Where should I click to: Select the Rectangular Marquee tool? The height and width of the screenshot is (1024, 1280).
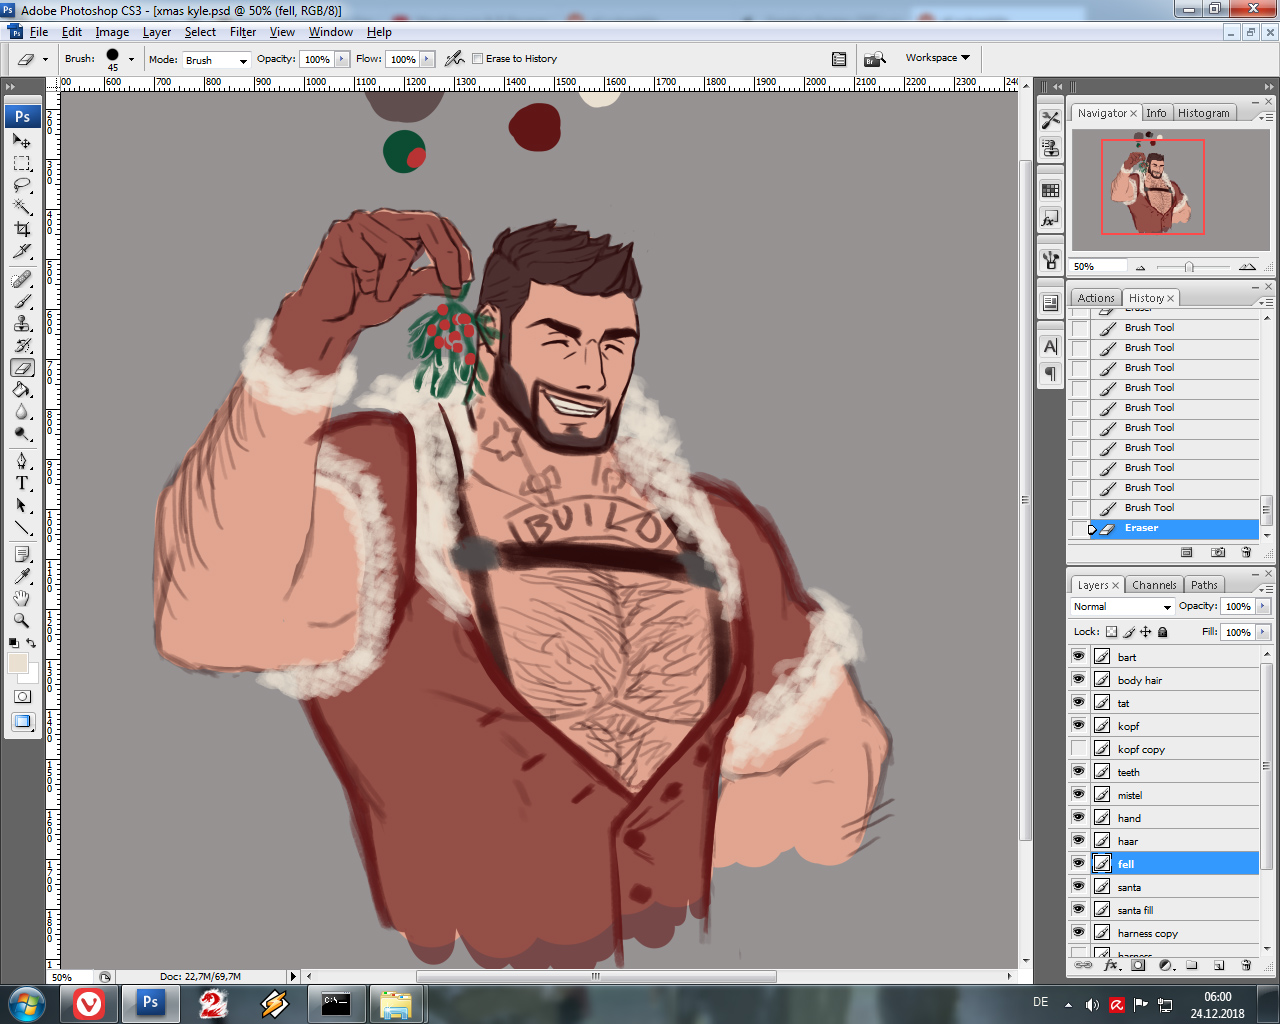click(x=22, y=163)
